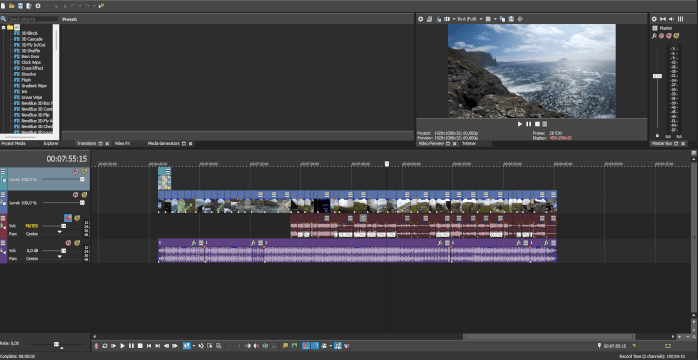The image size is (698, 360).
Task: Switch to the Video Preview tab
Action: pos(432,144)
